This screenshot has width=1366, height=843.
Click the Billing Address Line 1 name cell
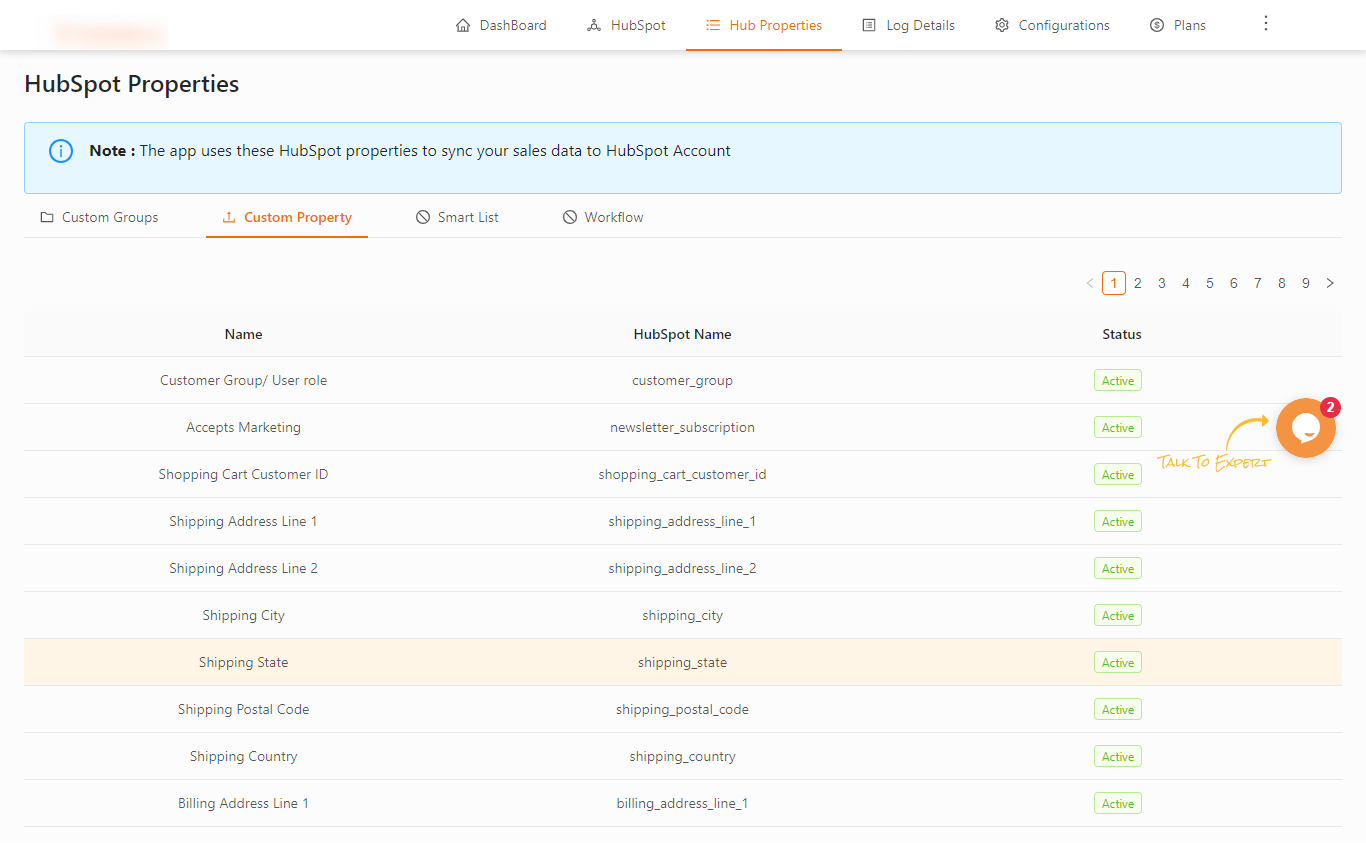tap(243, 803)
